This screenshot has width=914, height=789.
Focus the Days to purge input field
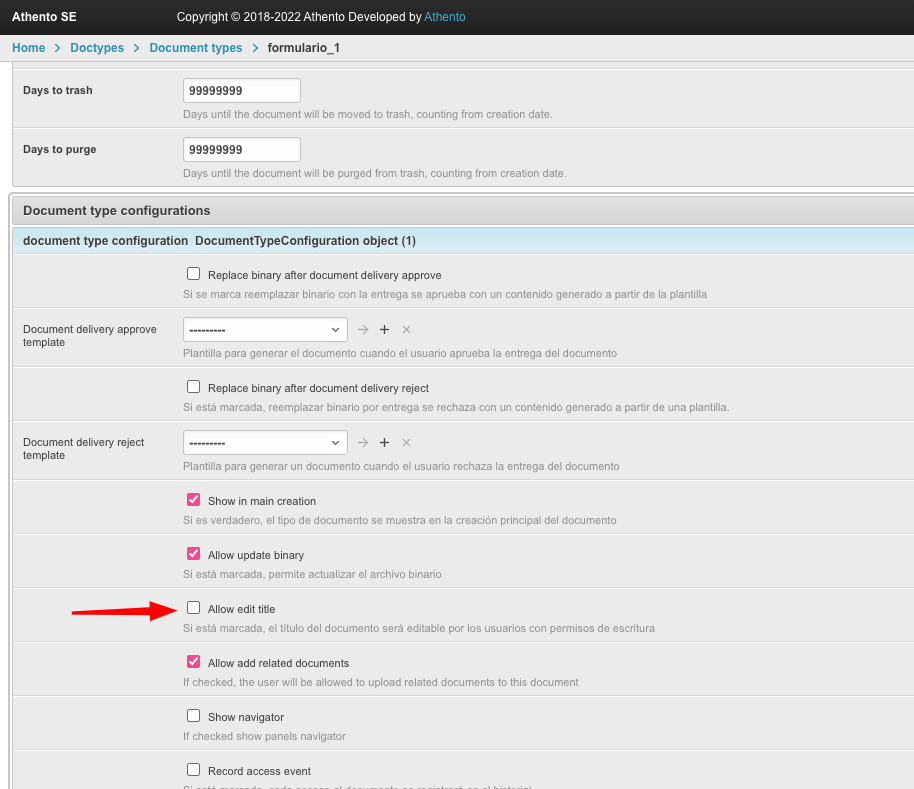(x=242, y=150)
